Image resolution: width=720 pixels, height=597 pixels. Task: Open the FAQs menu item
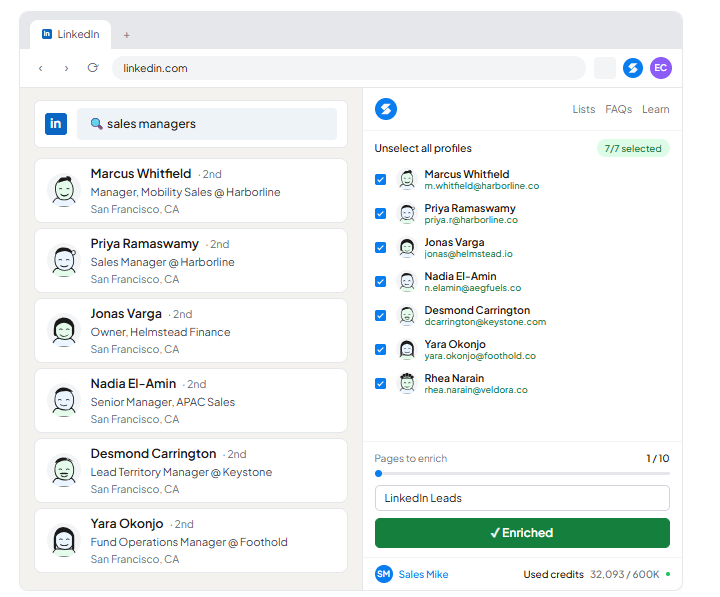pyautogui.click(x=619, y=109)
